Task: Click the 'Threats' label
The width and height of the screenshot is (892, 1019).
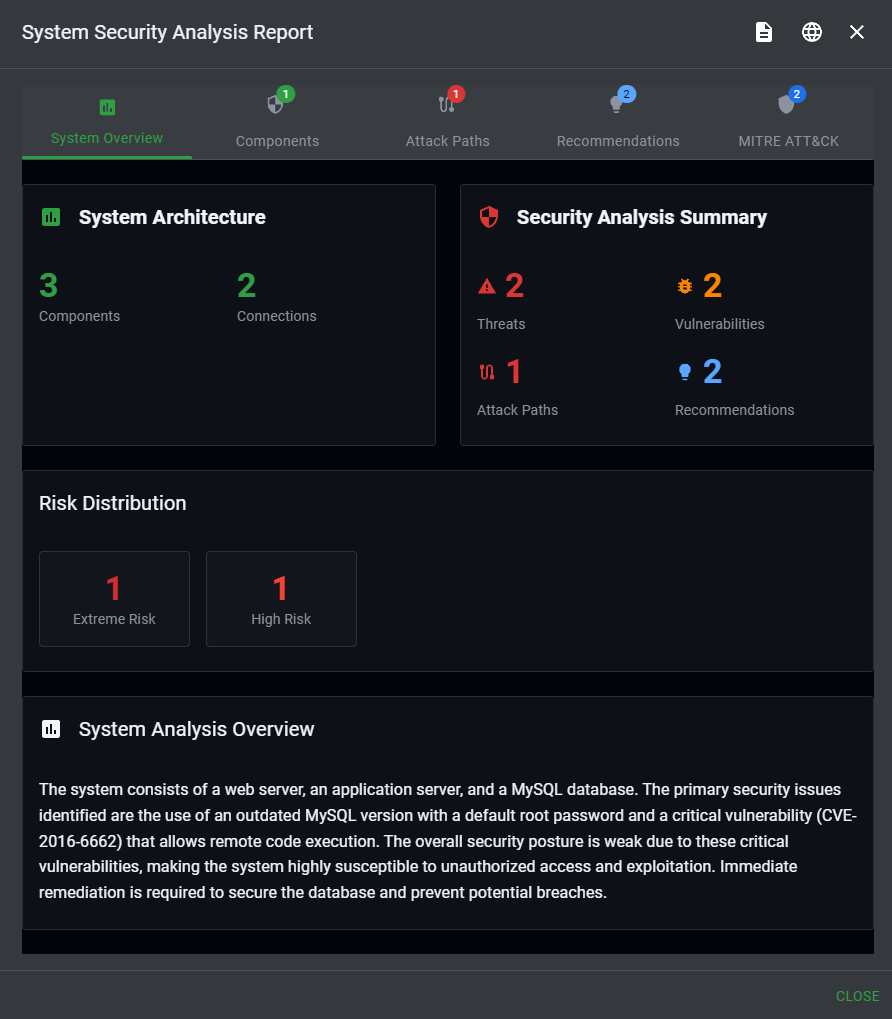Action: click(x=501, y=324)
